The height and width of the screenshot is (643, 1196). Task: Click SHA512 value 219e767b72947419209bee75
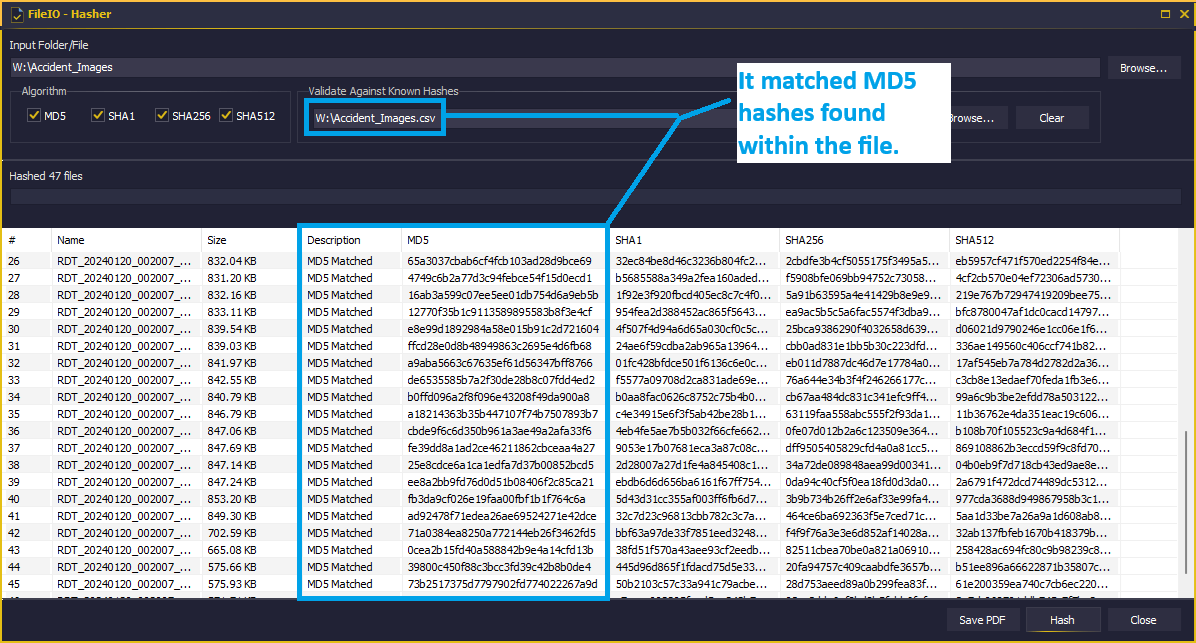pos(1033,294)
